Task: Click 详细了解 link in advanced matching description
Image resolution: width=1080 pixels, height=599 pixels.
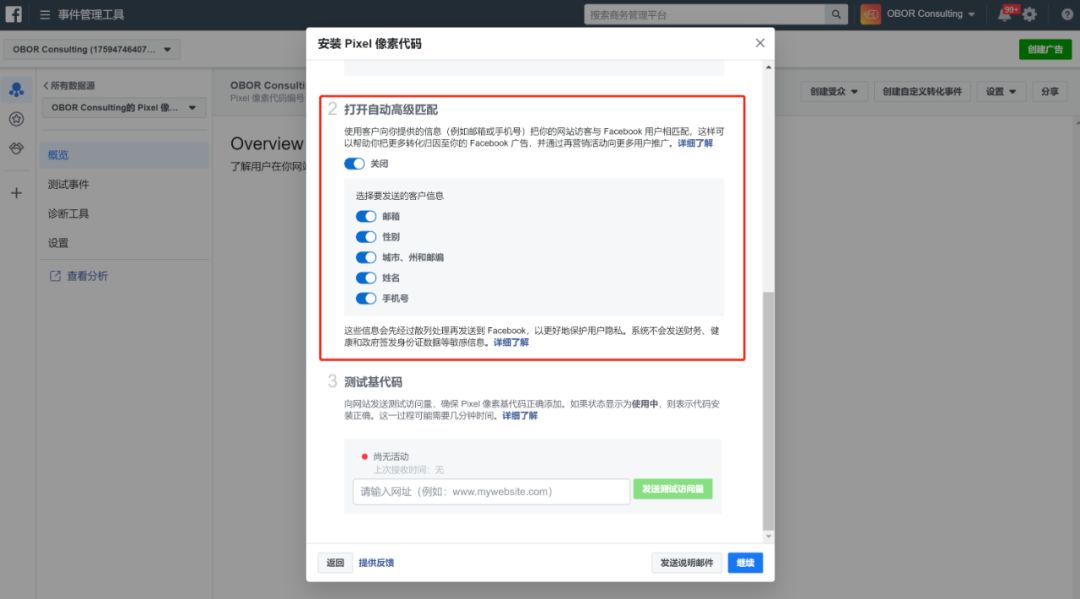Action: point(695,143)
